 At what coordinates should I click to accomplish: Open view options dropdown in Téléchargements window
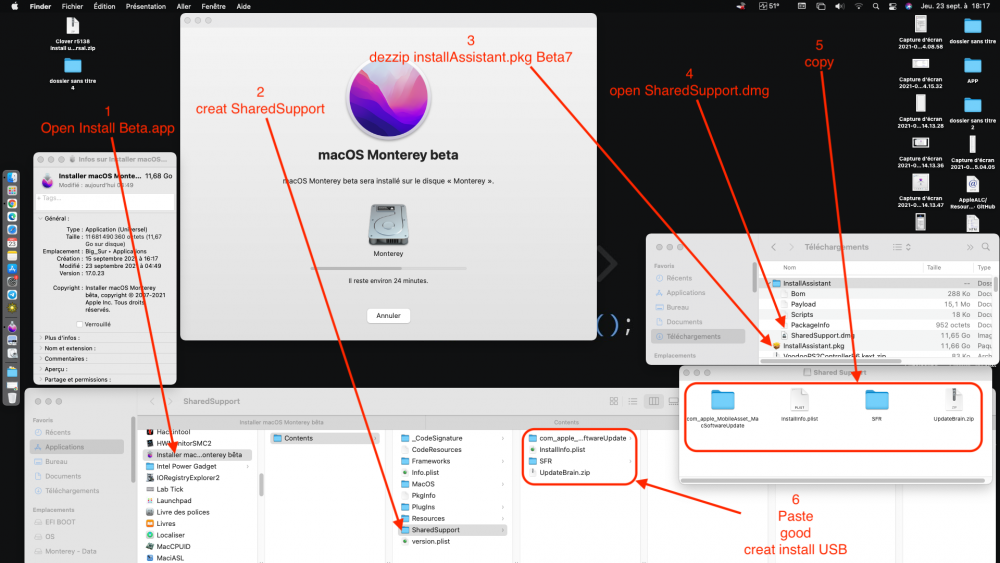(902, 247)
